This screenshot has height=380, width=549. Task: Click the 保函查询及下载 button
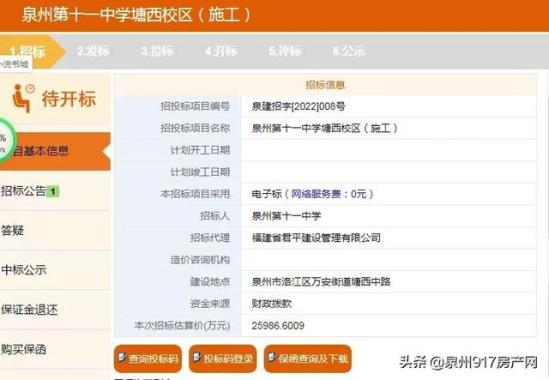tap(307, 358)
